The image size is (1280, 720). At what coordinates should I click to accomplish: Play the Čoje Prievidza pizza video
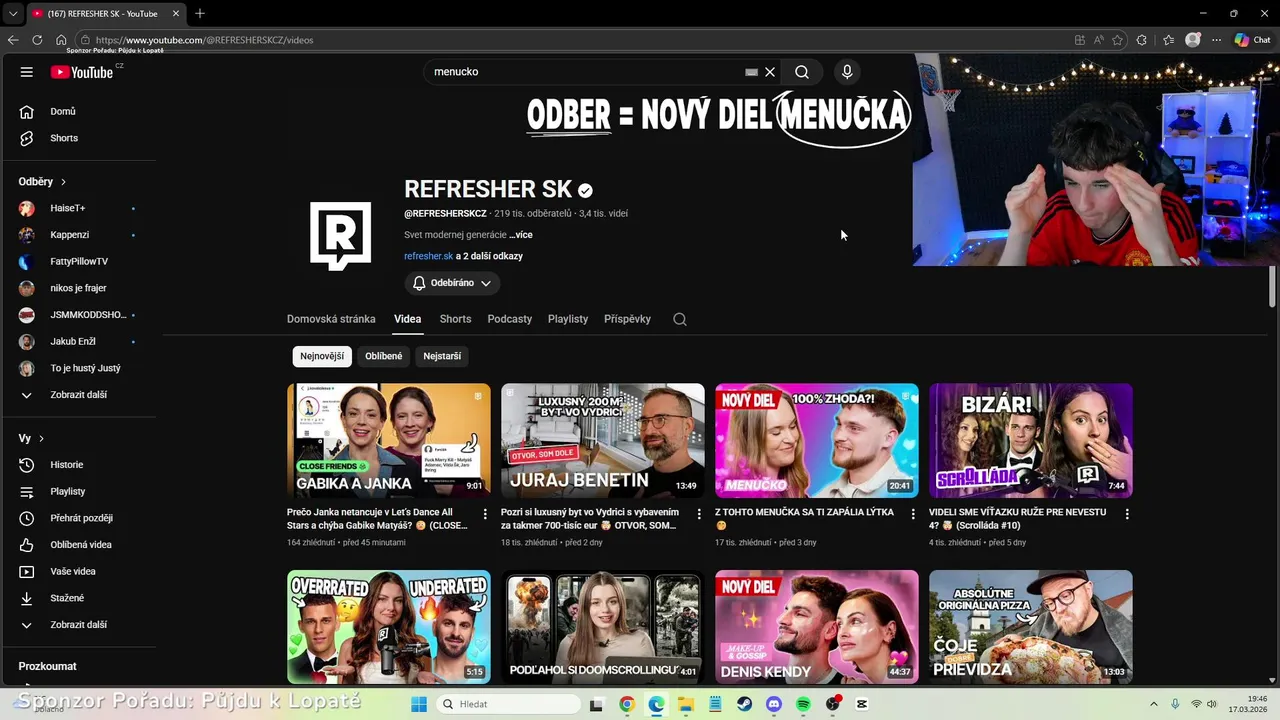click(x=1031, y=627)
